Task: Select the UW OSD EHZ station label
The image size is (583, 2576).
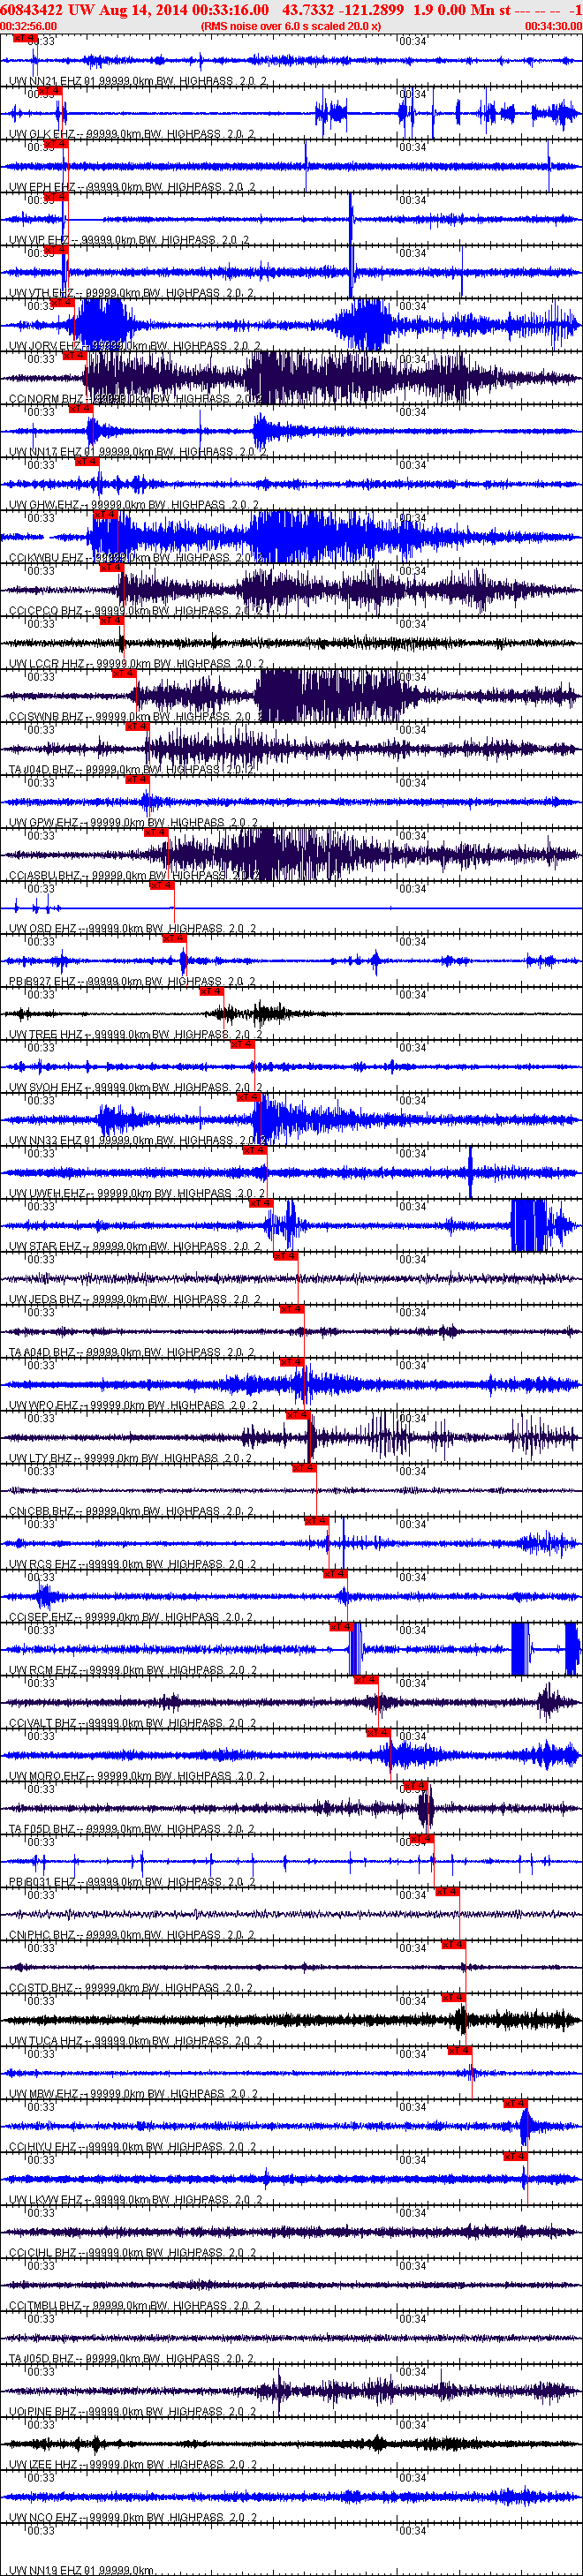Action: tap(132, 929)
